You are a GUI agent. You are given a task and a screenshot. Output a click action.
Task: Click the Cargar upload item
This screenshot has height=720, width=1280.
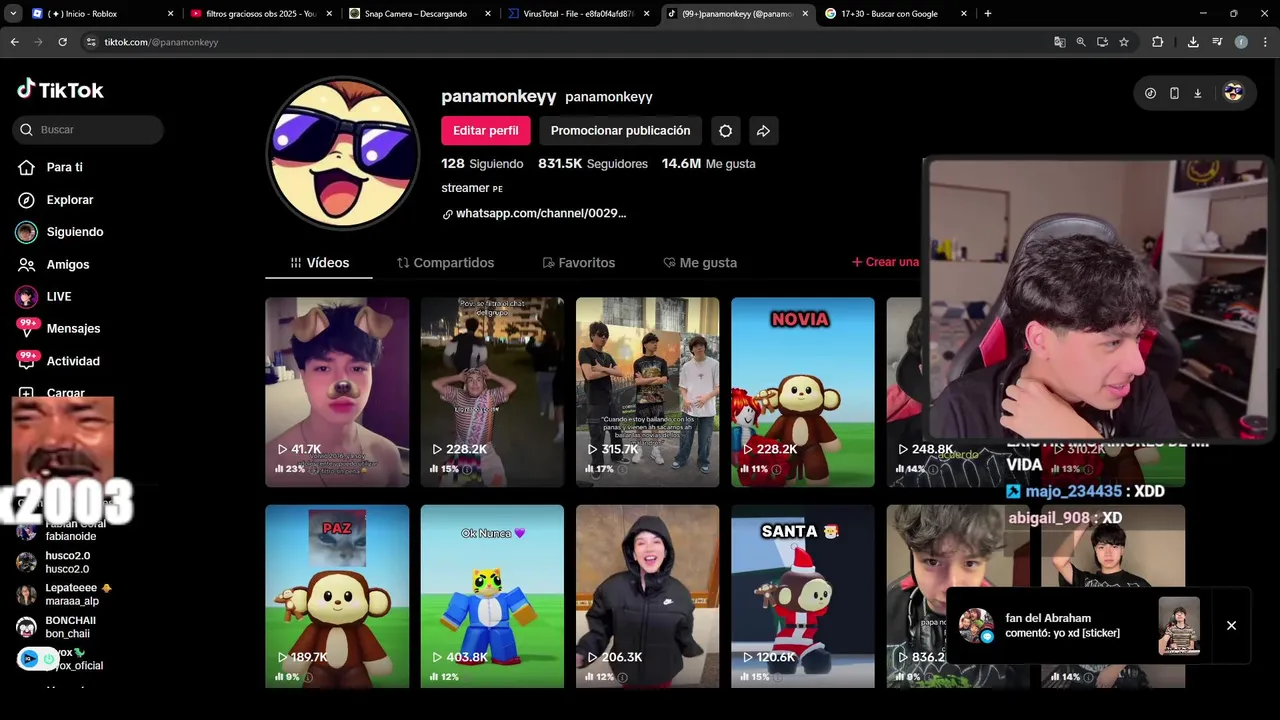click(52, 393)
